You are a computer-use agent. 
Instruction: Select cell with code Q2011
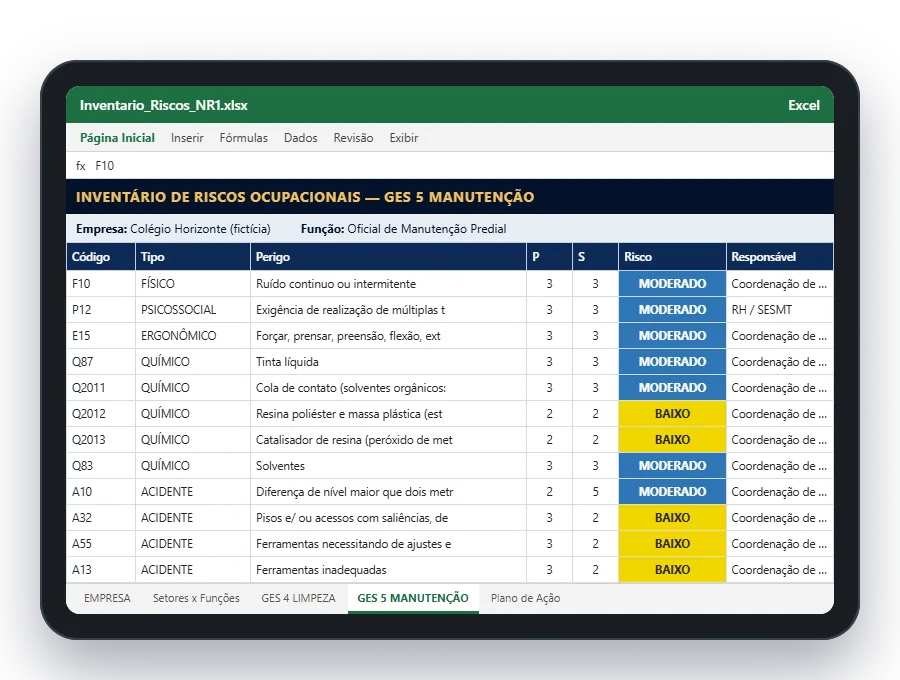click(x=101, y=388)
